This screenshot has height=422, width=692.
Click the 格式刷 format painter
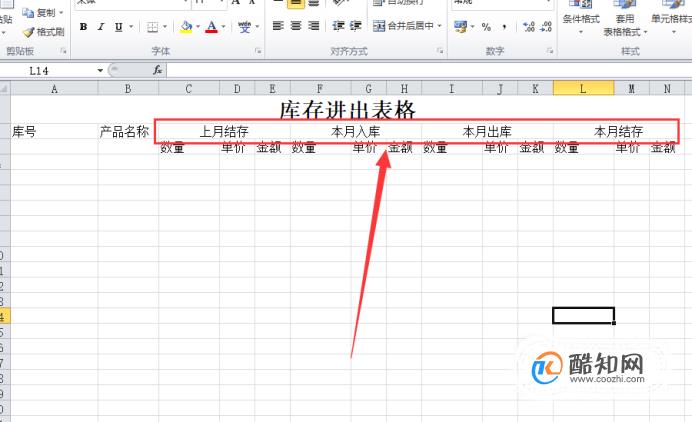point(43,32)
